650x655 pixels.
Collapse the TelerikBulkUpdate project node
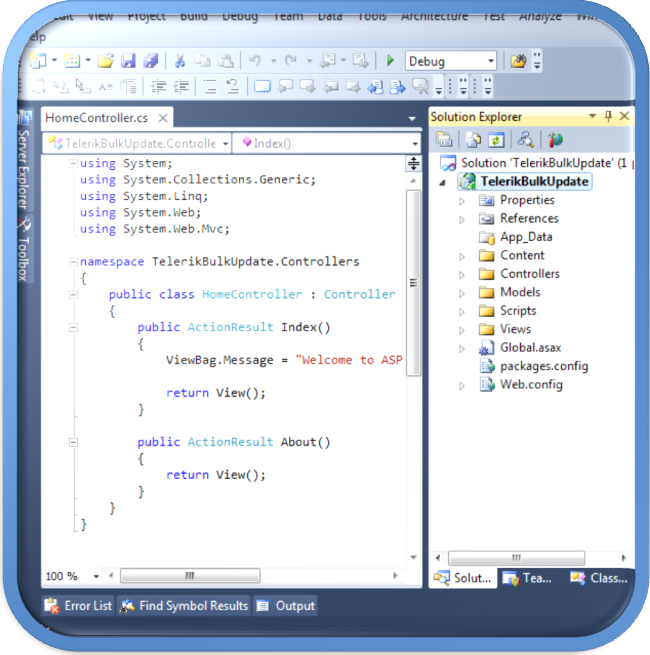[443, 183]
